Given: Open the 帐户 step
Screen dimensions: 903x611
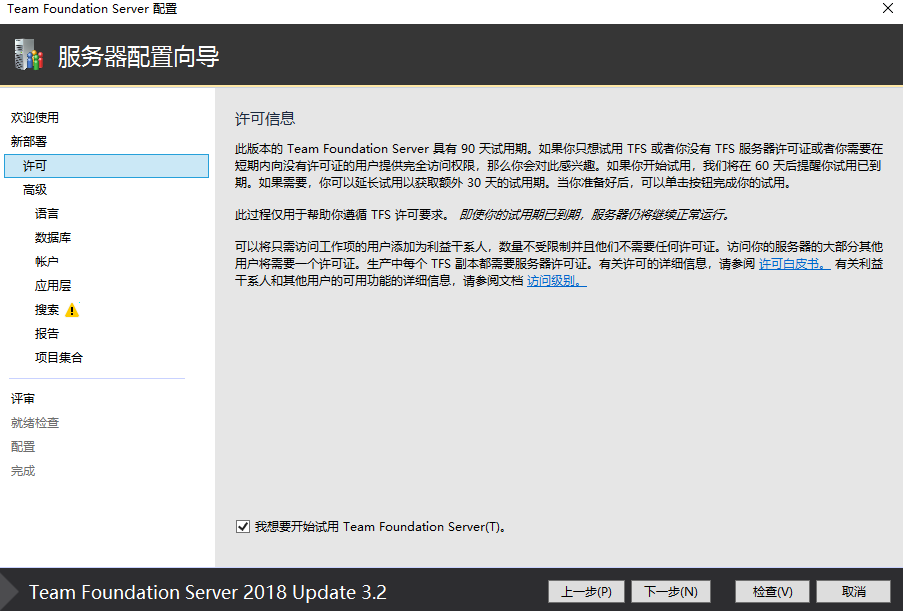Looking at the screenshot, I should point(47,261).
